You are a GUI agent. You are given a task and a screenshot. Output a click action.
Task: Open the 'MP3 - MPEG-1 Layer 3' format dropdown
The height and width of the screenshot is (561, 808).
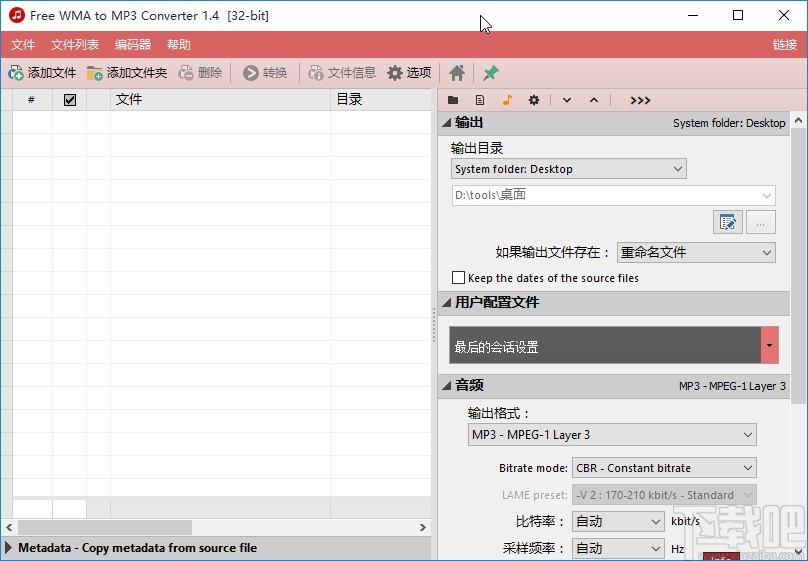click(612, 435)
